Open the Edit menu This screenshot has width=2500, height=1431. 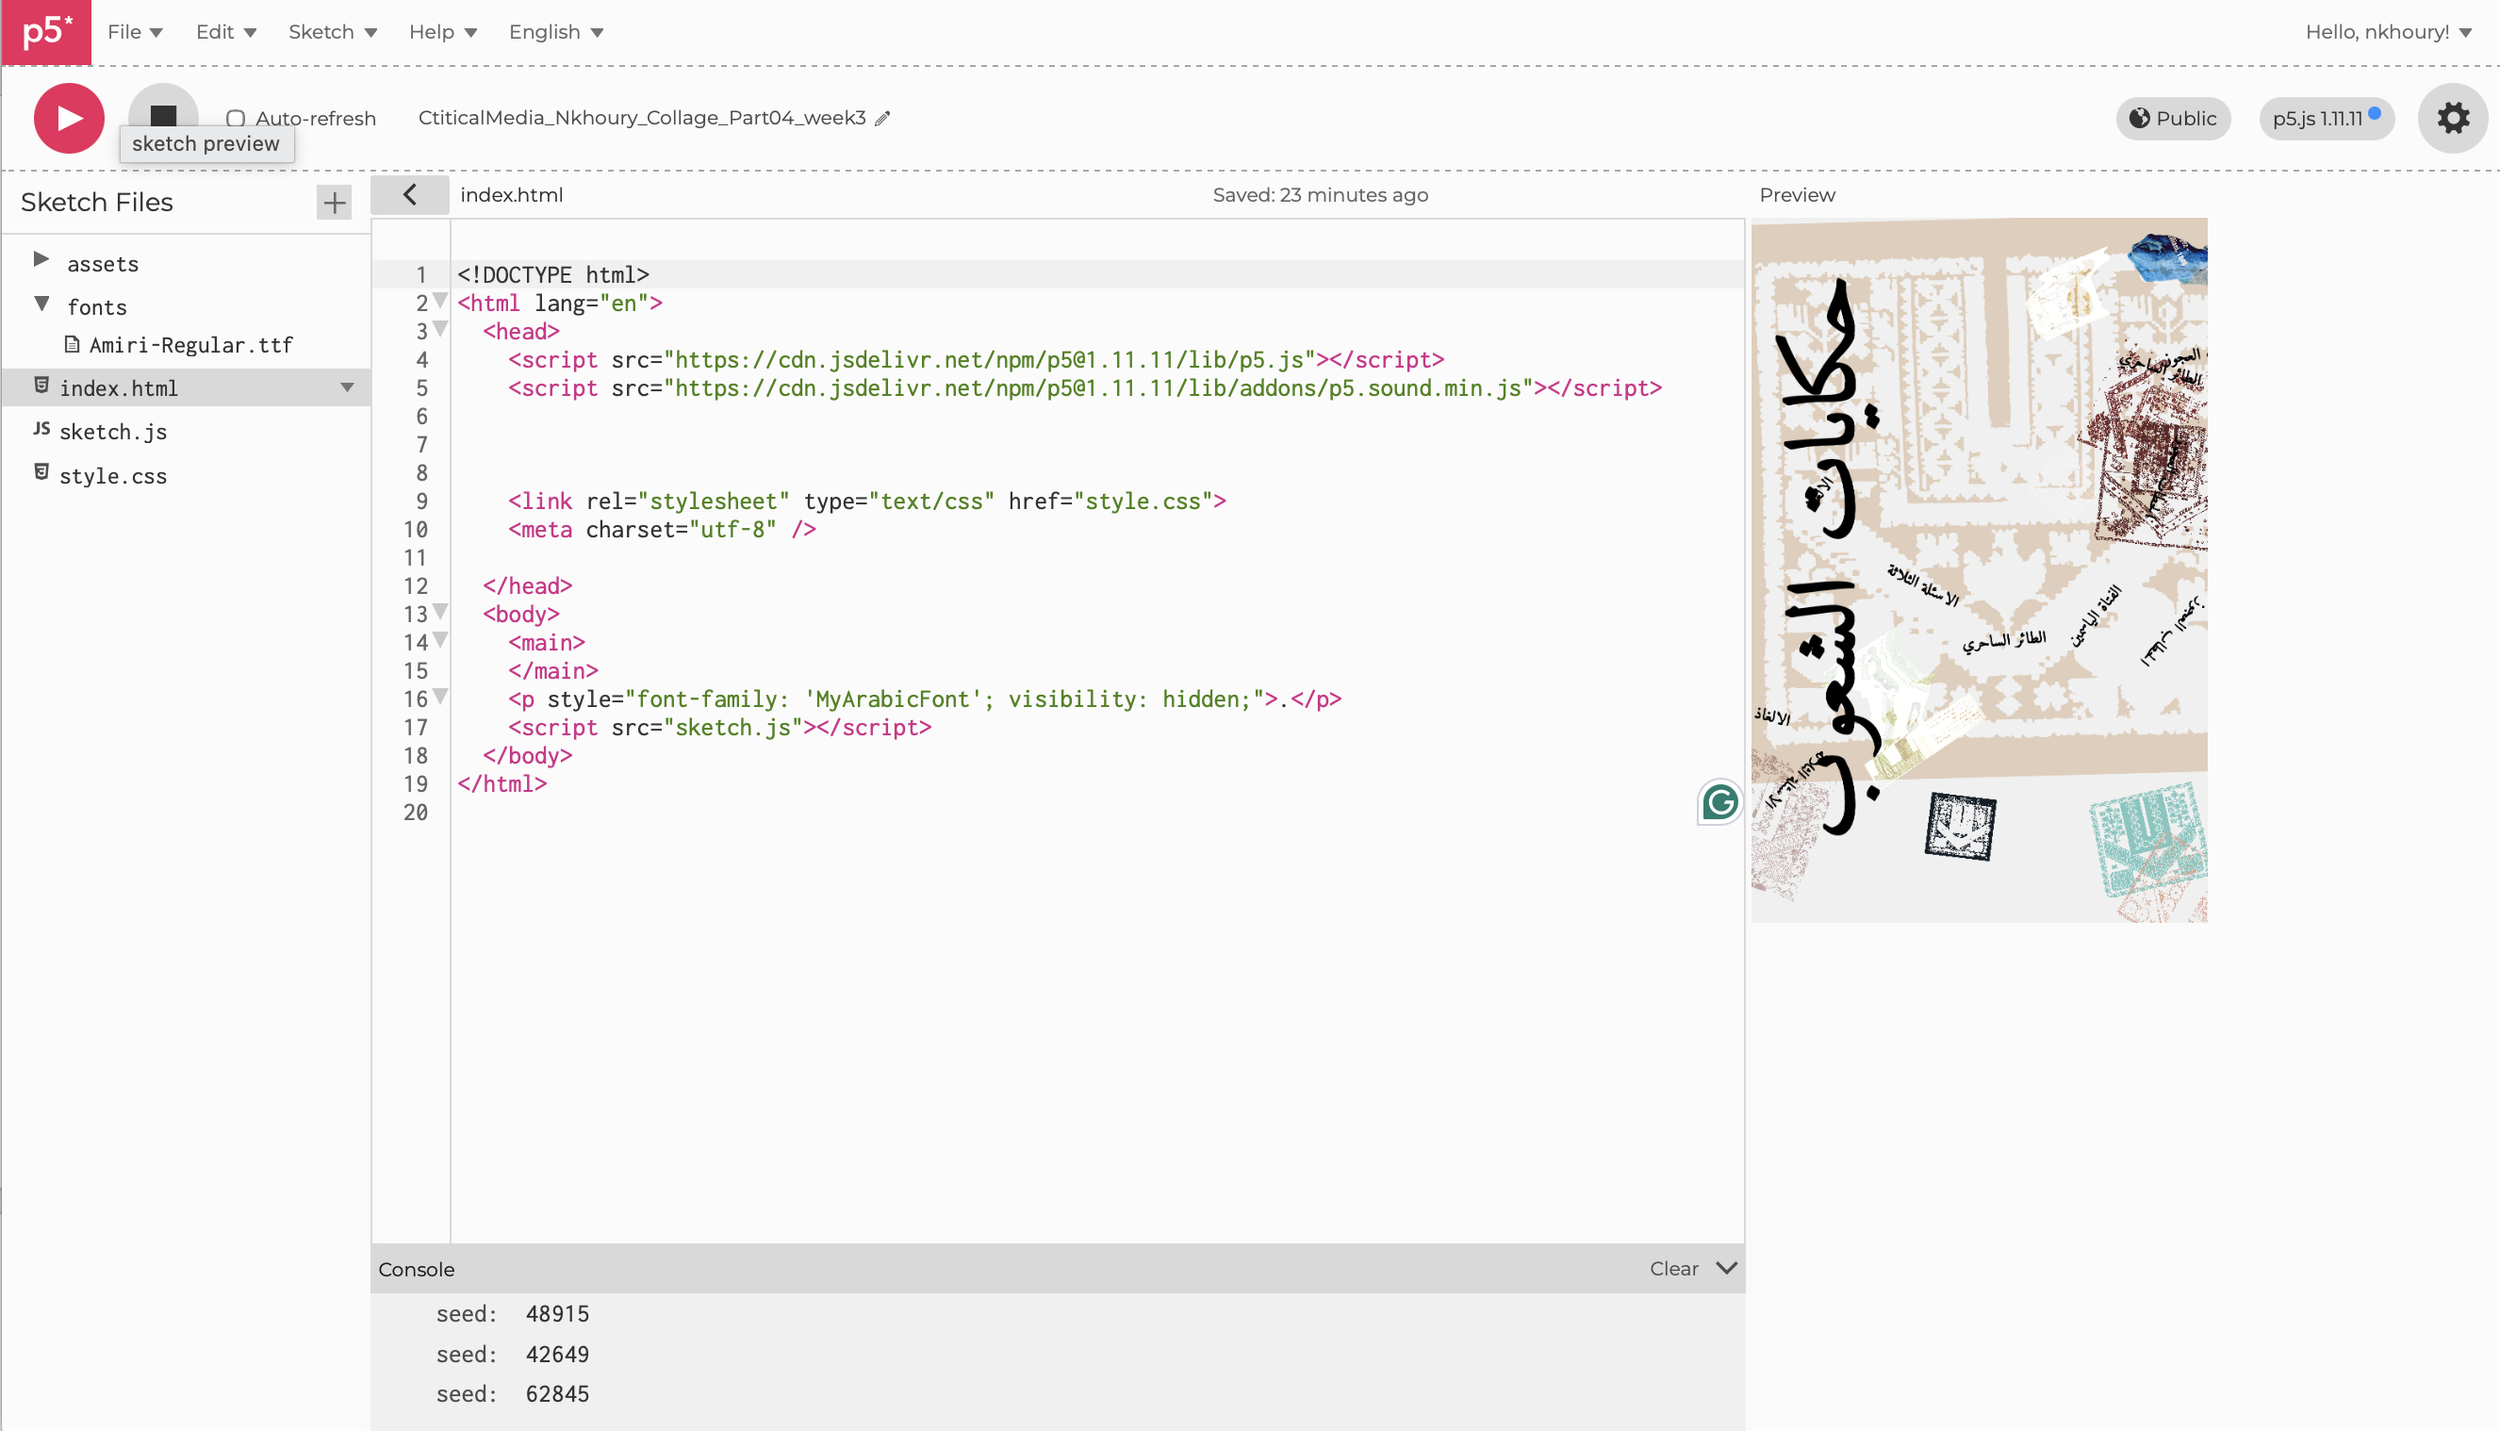pos(226,32)
